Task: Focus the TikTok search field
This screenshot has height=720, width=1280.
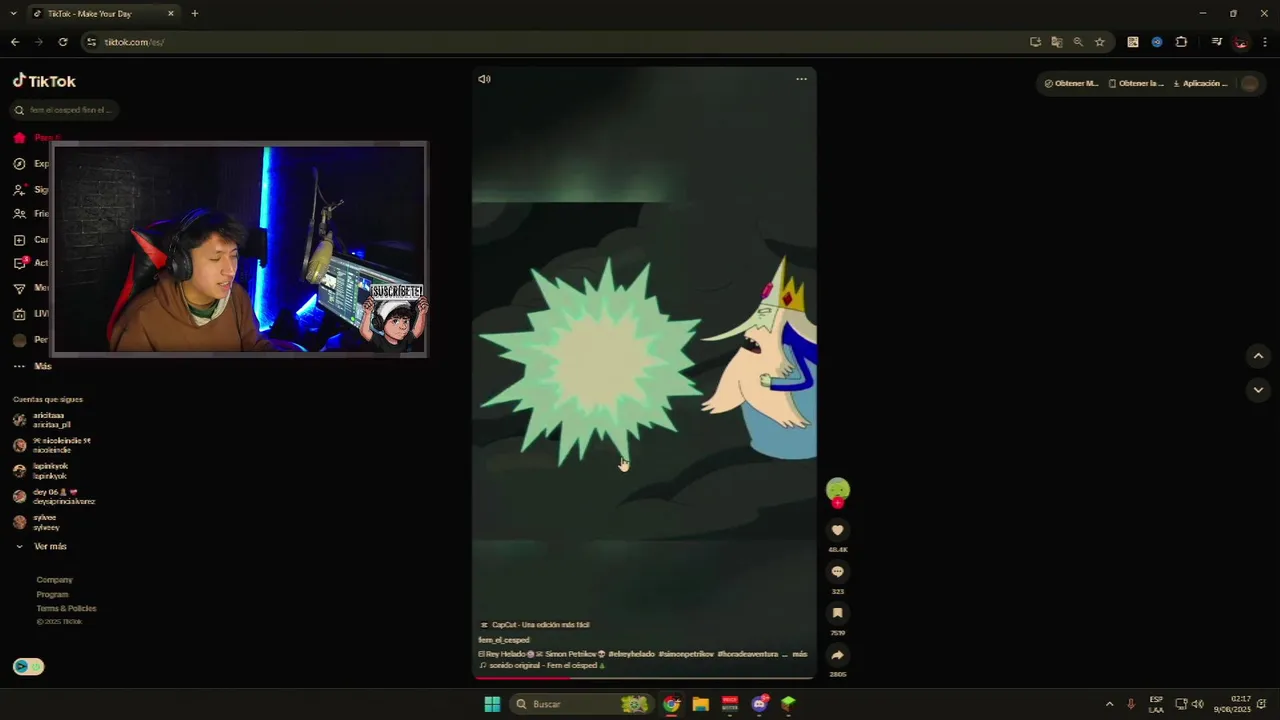Action: (x=66, y=110)
